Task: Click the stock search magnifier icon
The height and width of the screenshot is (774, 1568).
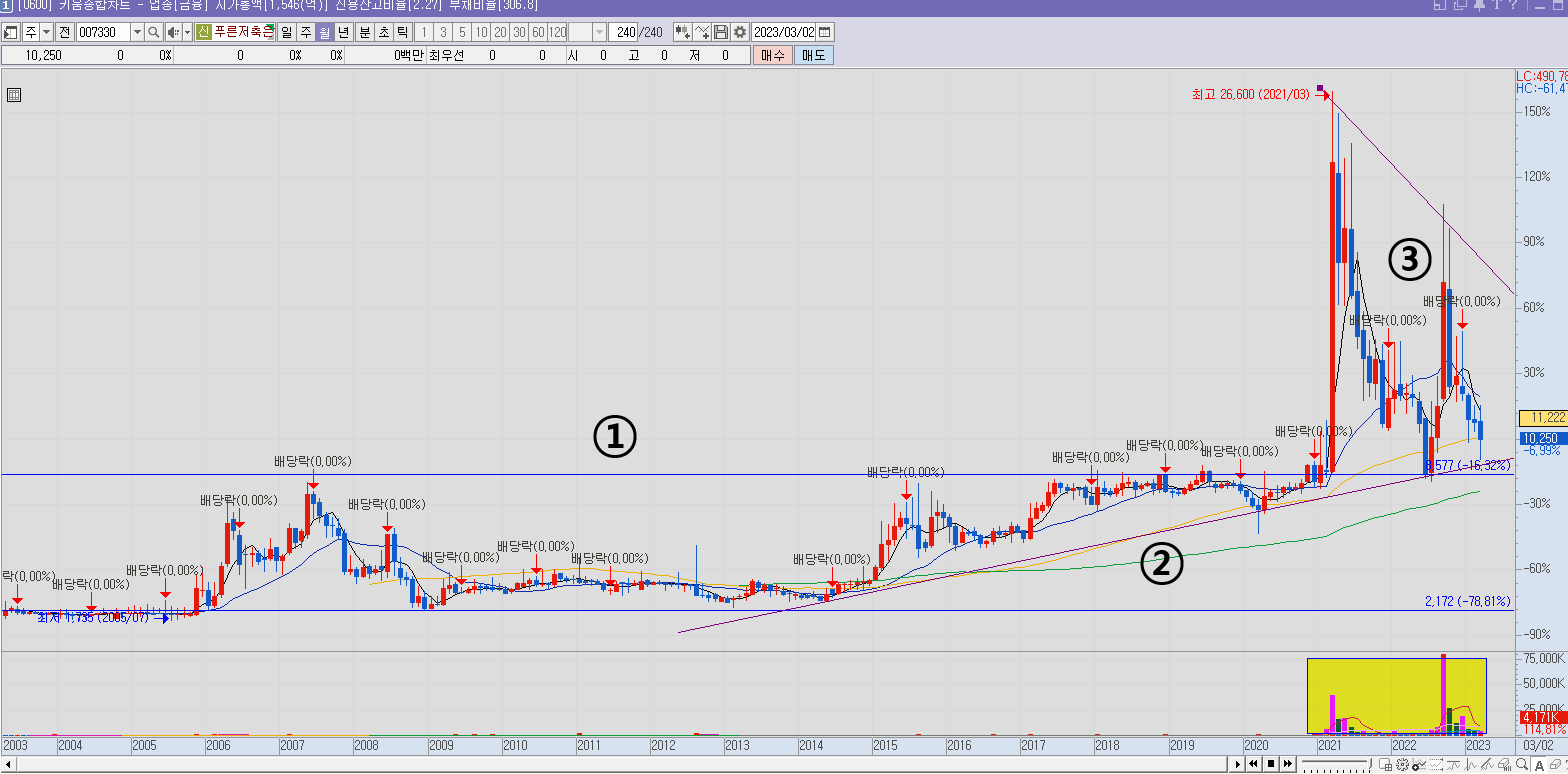Action: point(153,32)
